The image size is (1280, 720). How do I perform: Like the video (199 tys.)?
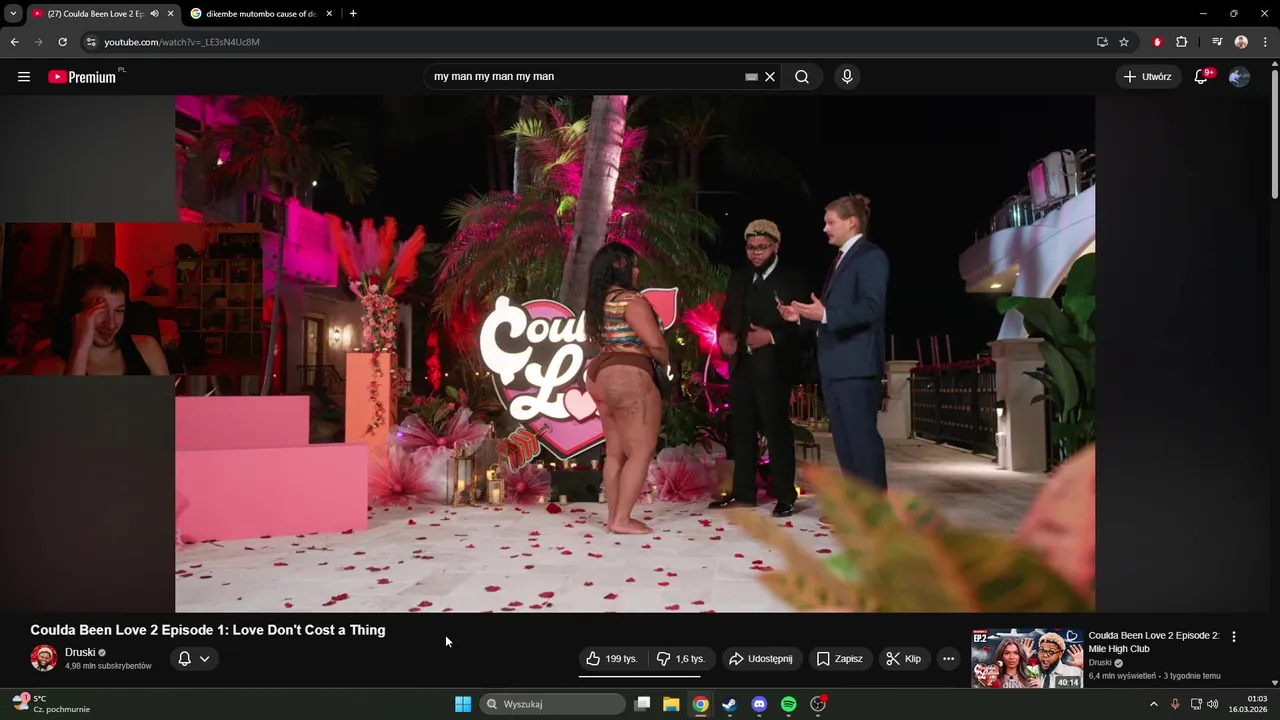(613, 659)
